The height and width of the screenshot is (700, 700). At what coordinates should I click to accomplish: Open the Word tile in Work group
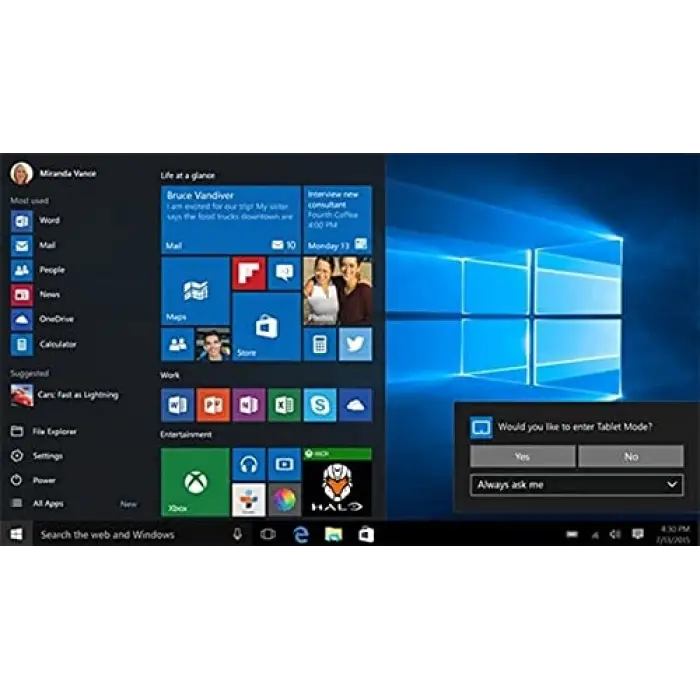[x=177, y=405]
